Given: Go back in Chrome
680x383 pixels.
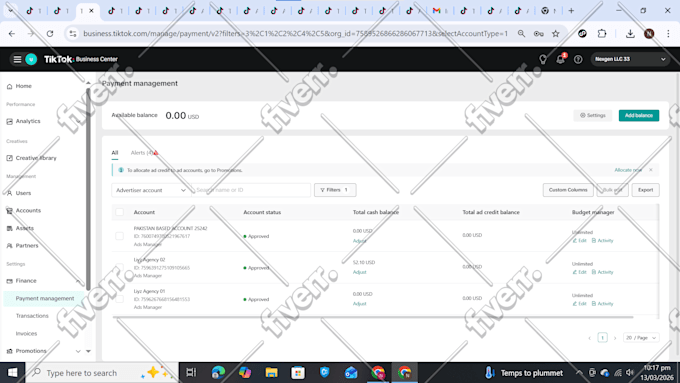Looking at the screenshot, I should click(x=12, y=33).
